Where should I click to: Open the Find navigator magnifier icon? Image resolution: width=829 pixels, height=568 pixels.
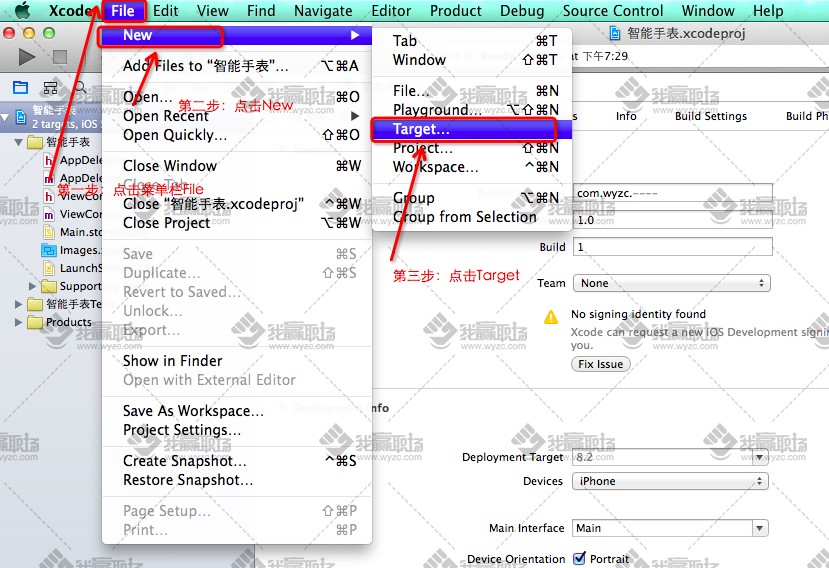[80, 87]
